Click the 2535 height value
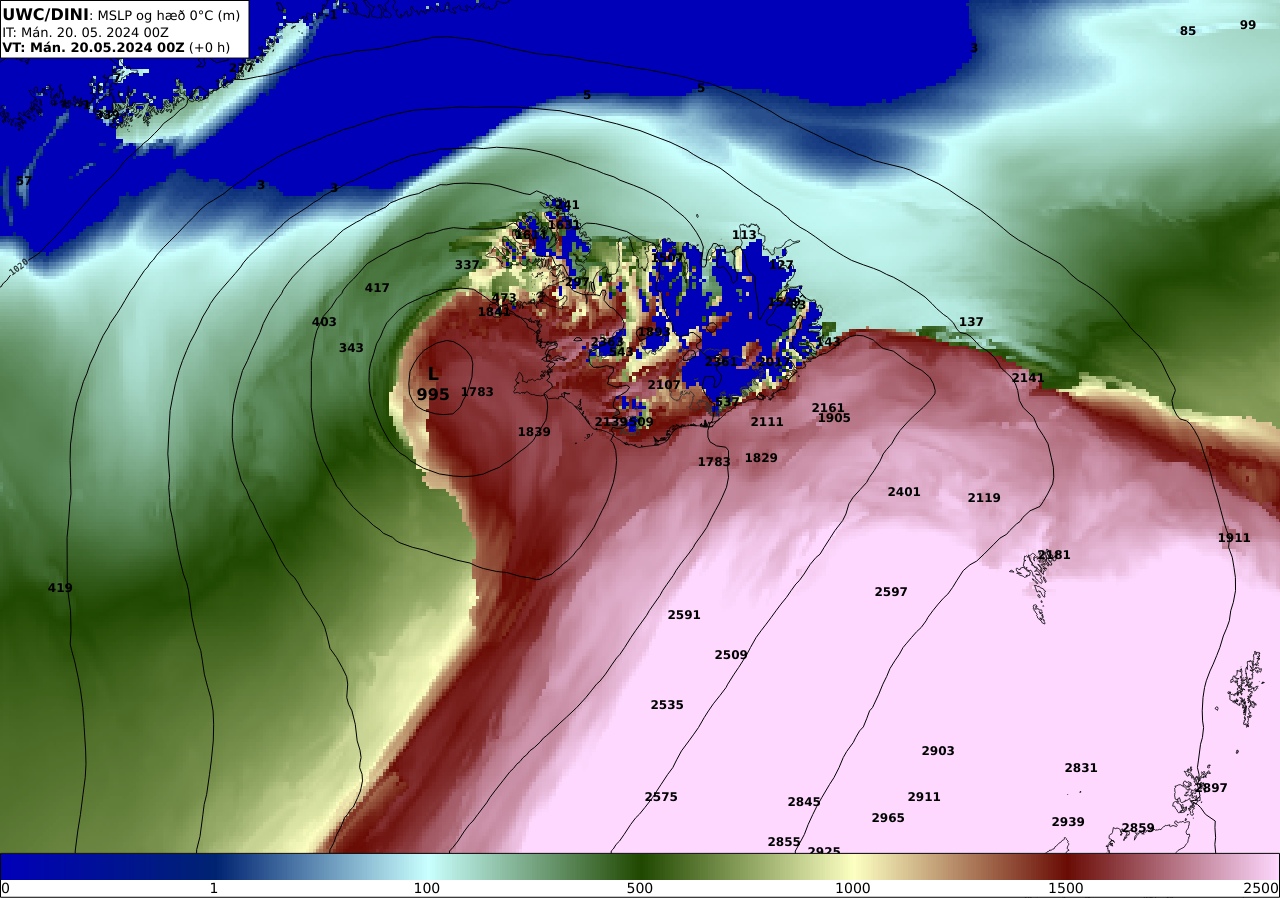Image resolution: width=1280 pixels, height=898 pixels. (x=667, y=705)
